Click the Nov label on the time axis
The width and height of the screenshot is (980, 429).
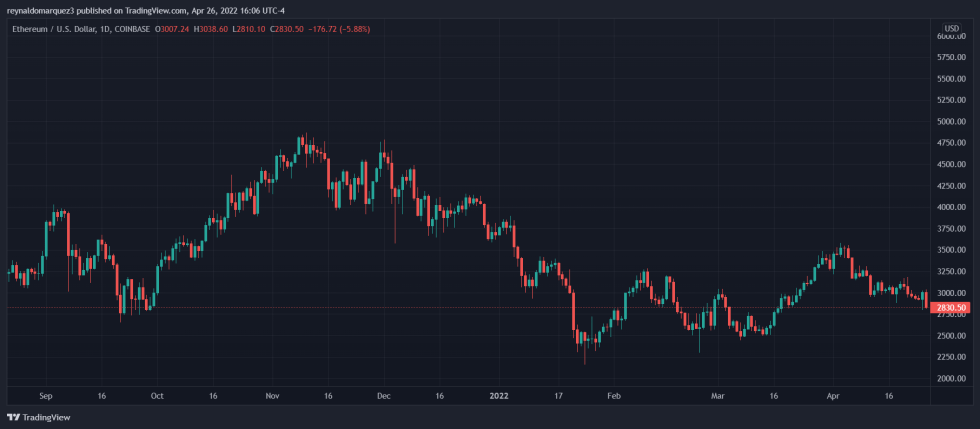point(271,395)
